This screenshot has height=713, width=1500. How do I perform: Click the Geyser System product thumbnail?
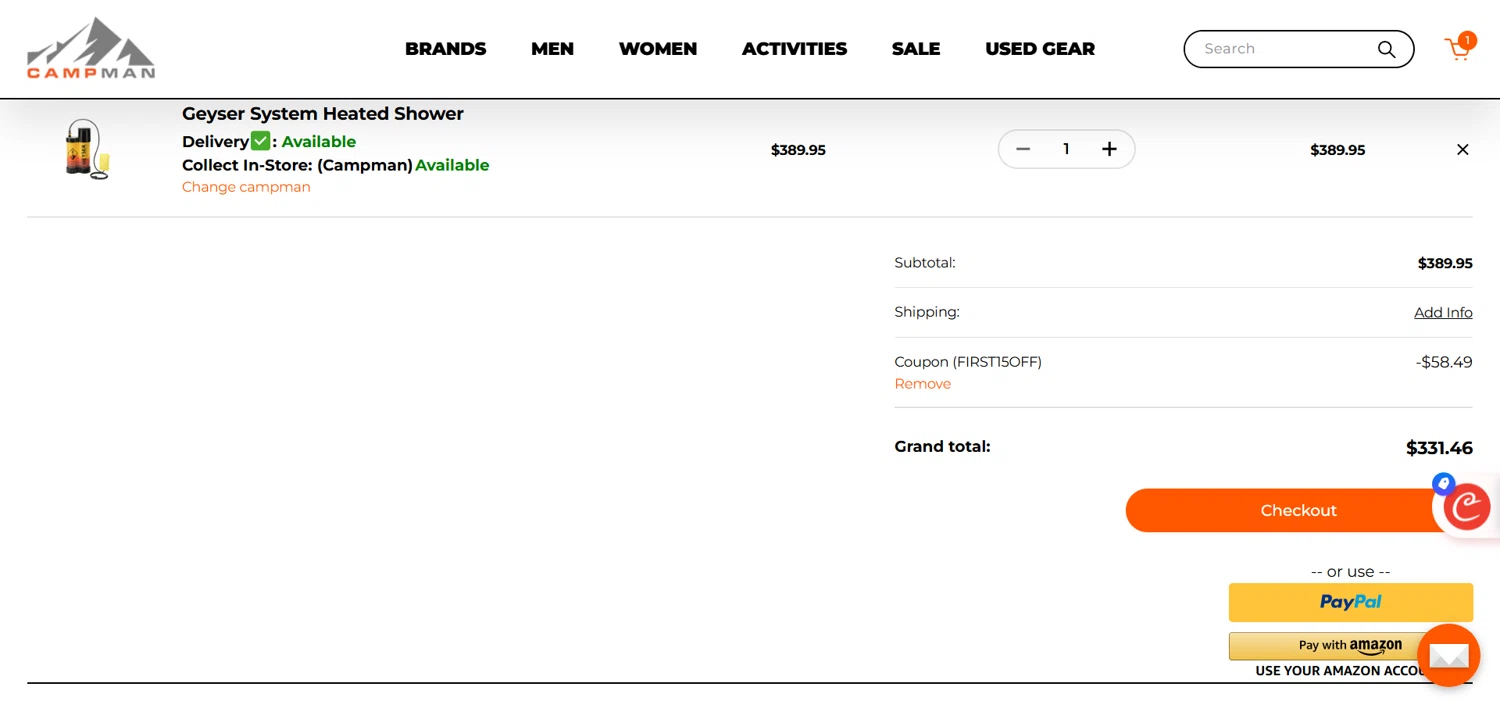pyautogui.click(x=87, y=149)
